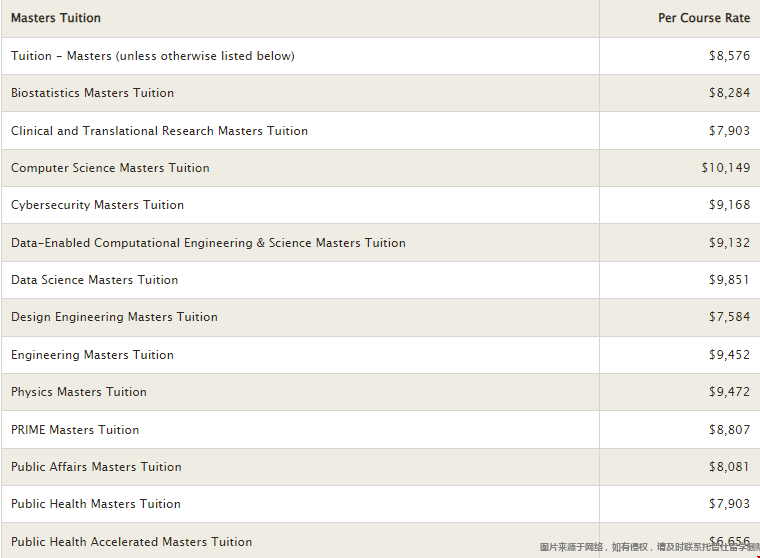Select Public Health Masters Tuition row
Viewport: 760px width, 558px height.
tap(95, 504)
